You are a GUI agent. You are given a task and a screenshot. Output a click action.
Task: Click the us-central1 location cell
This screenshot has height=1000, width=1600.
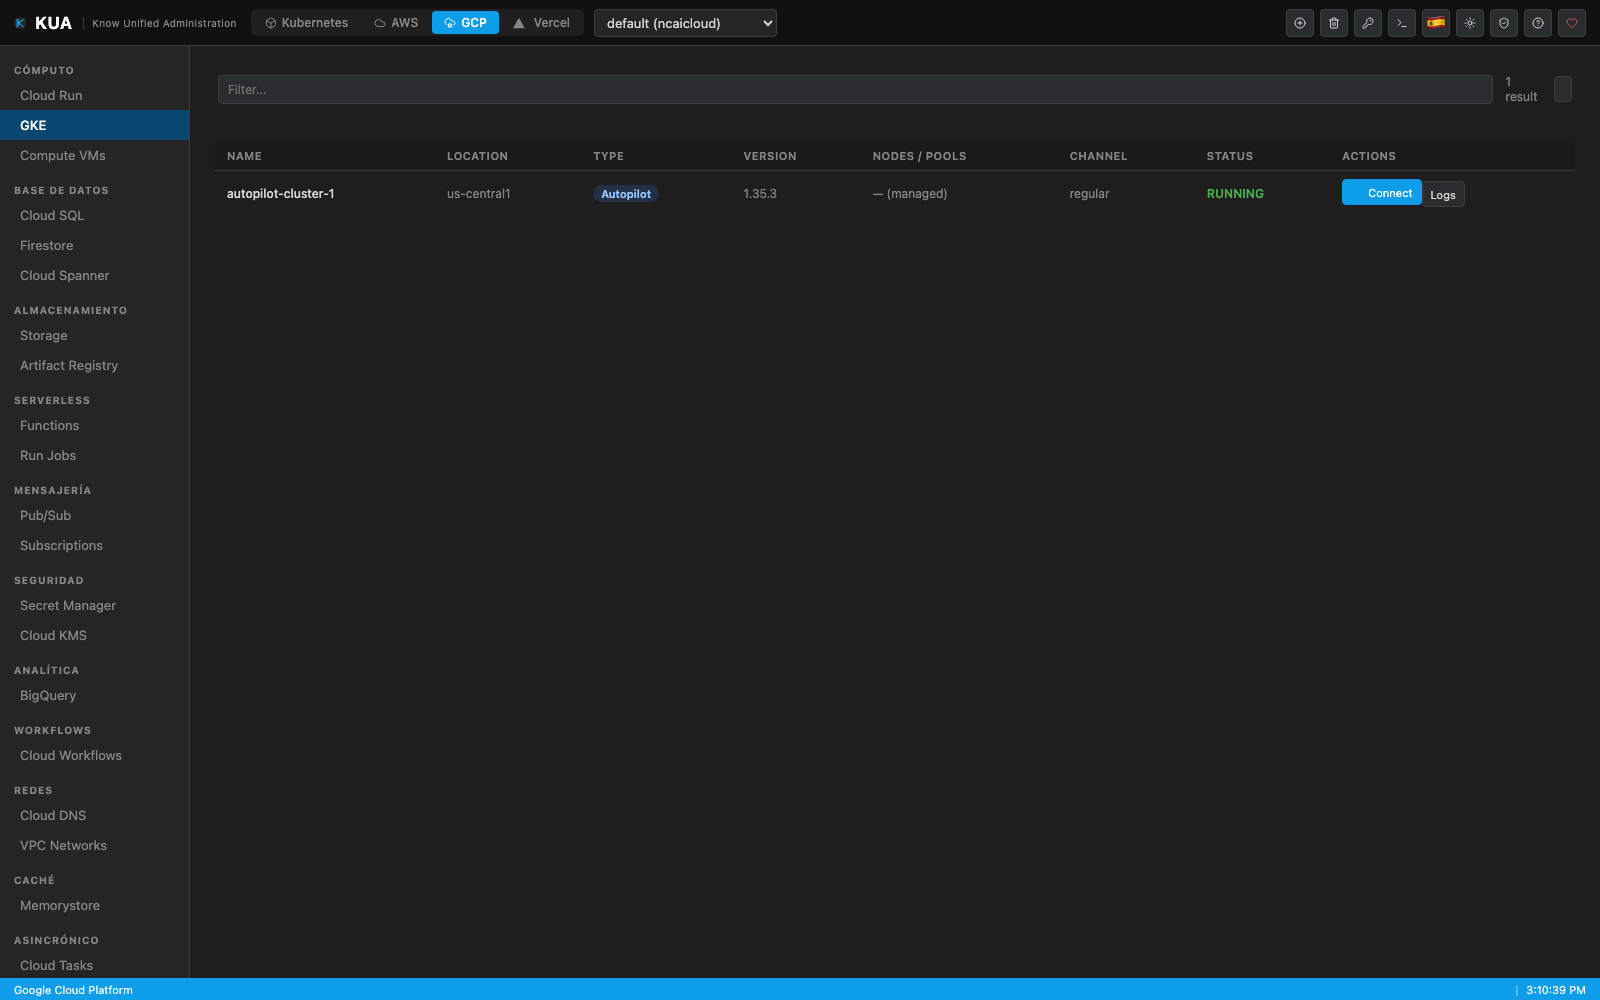tap(478, 194)
